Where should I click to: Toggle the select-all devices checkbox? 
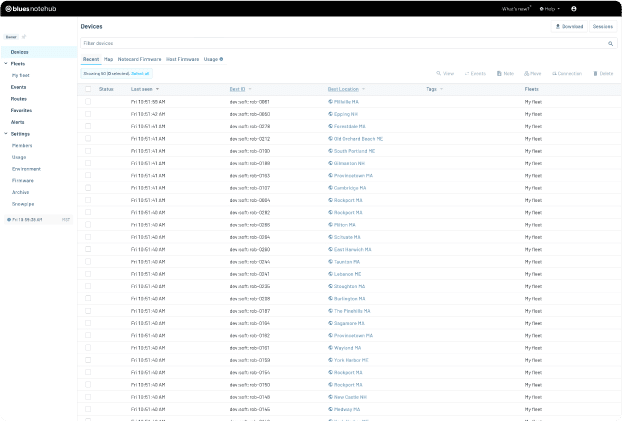[88, 89]
